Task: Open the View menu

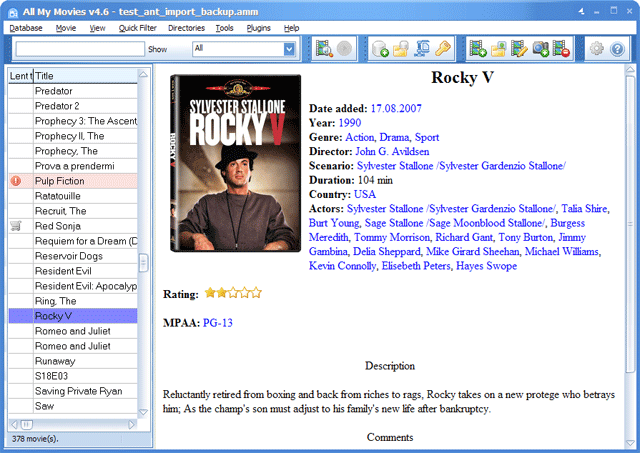Action: click(98, 28)
